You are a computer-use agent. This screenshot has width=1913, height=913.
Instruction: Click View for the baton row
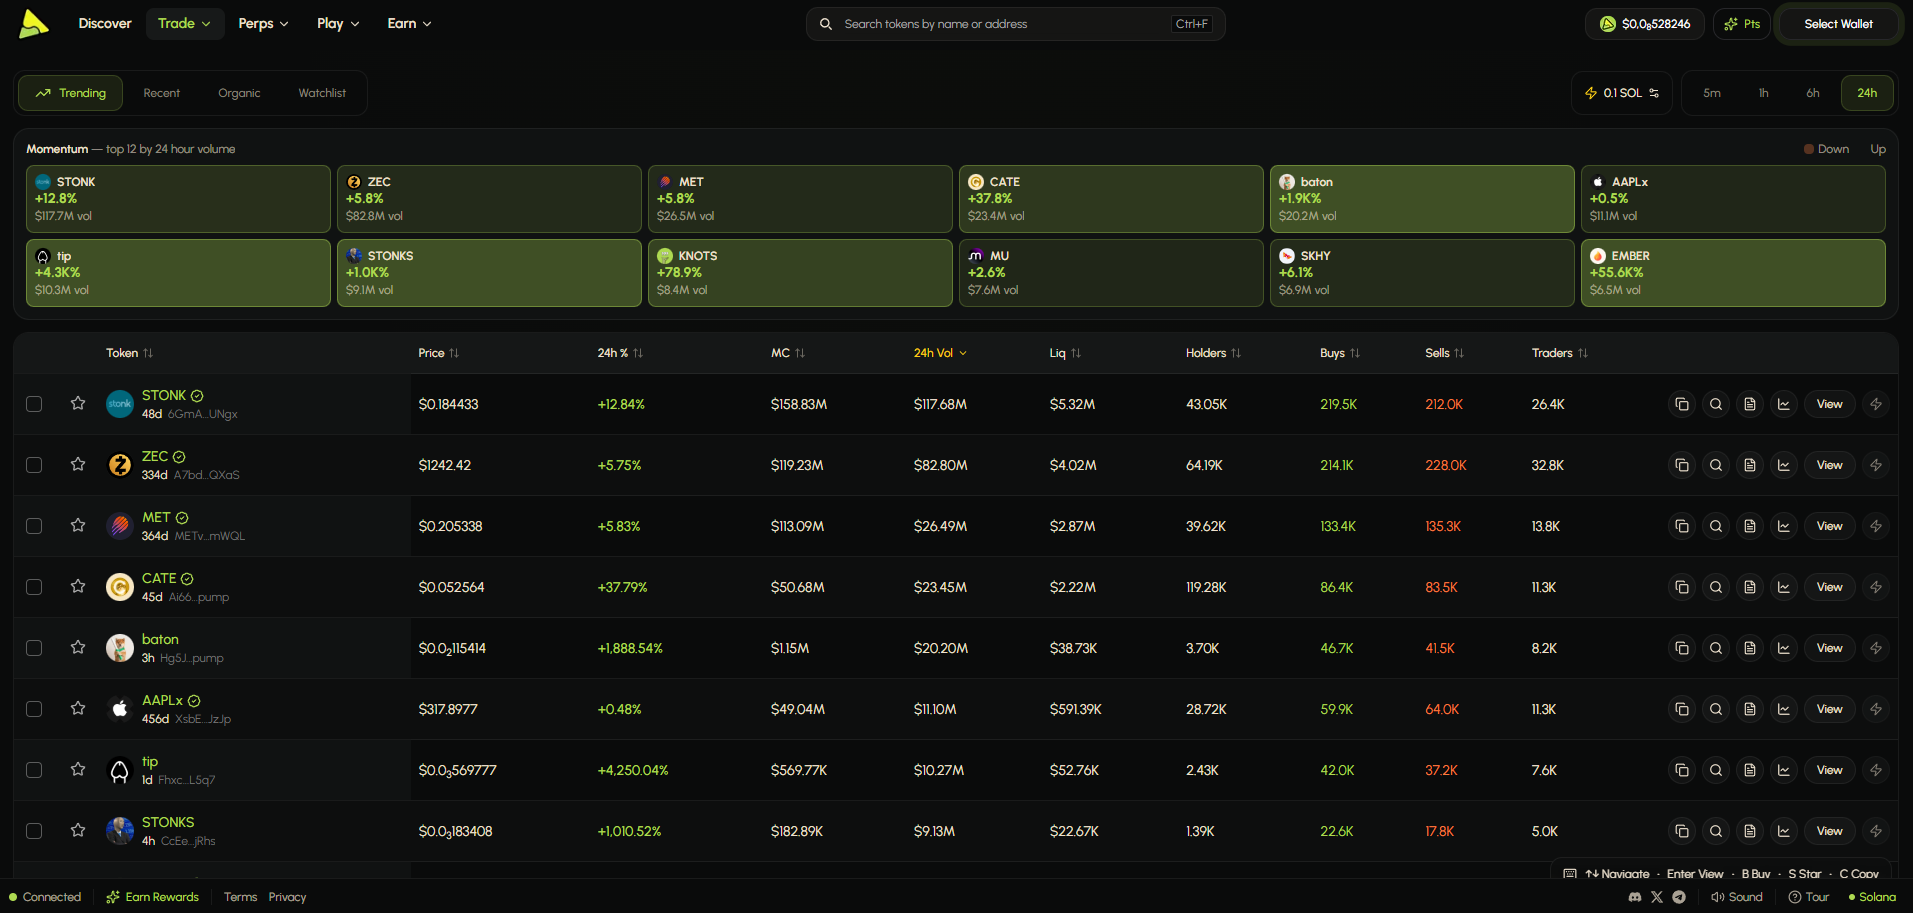(x=1830, y=648)
